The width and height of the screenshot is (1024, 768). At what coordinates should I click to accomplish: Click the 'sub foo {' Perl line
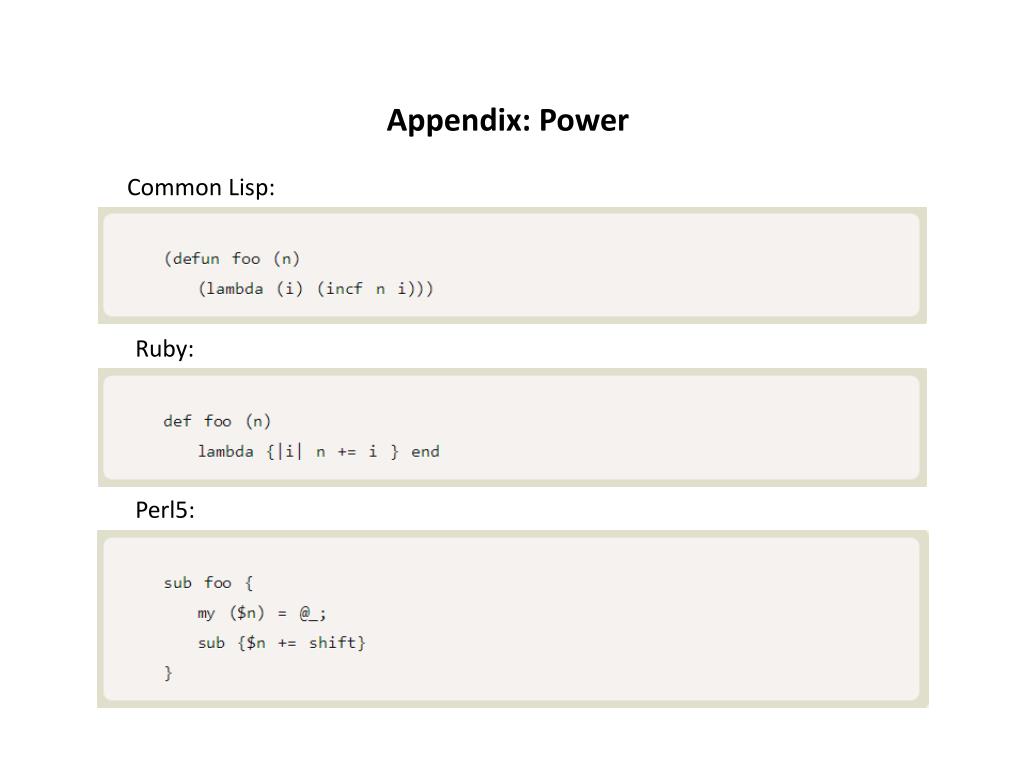(208, 583)
